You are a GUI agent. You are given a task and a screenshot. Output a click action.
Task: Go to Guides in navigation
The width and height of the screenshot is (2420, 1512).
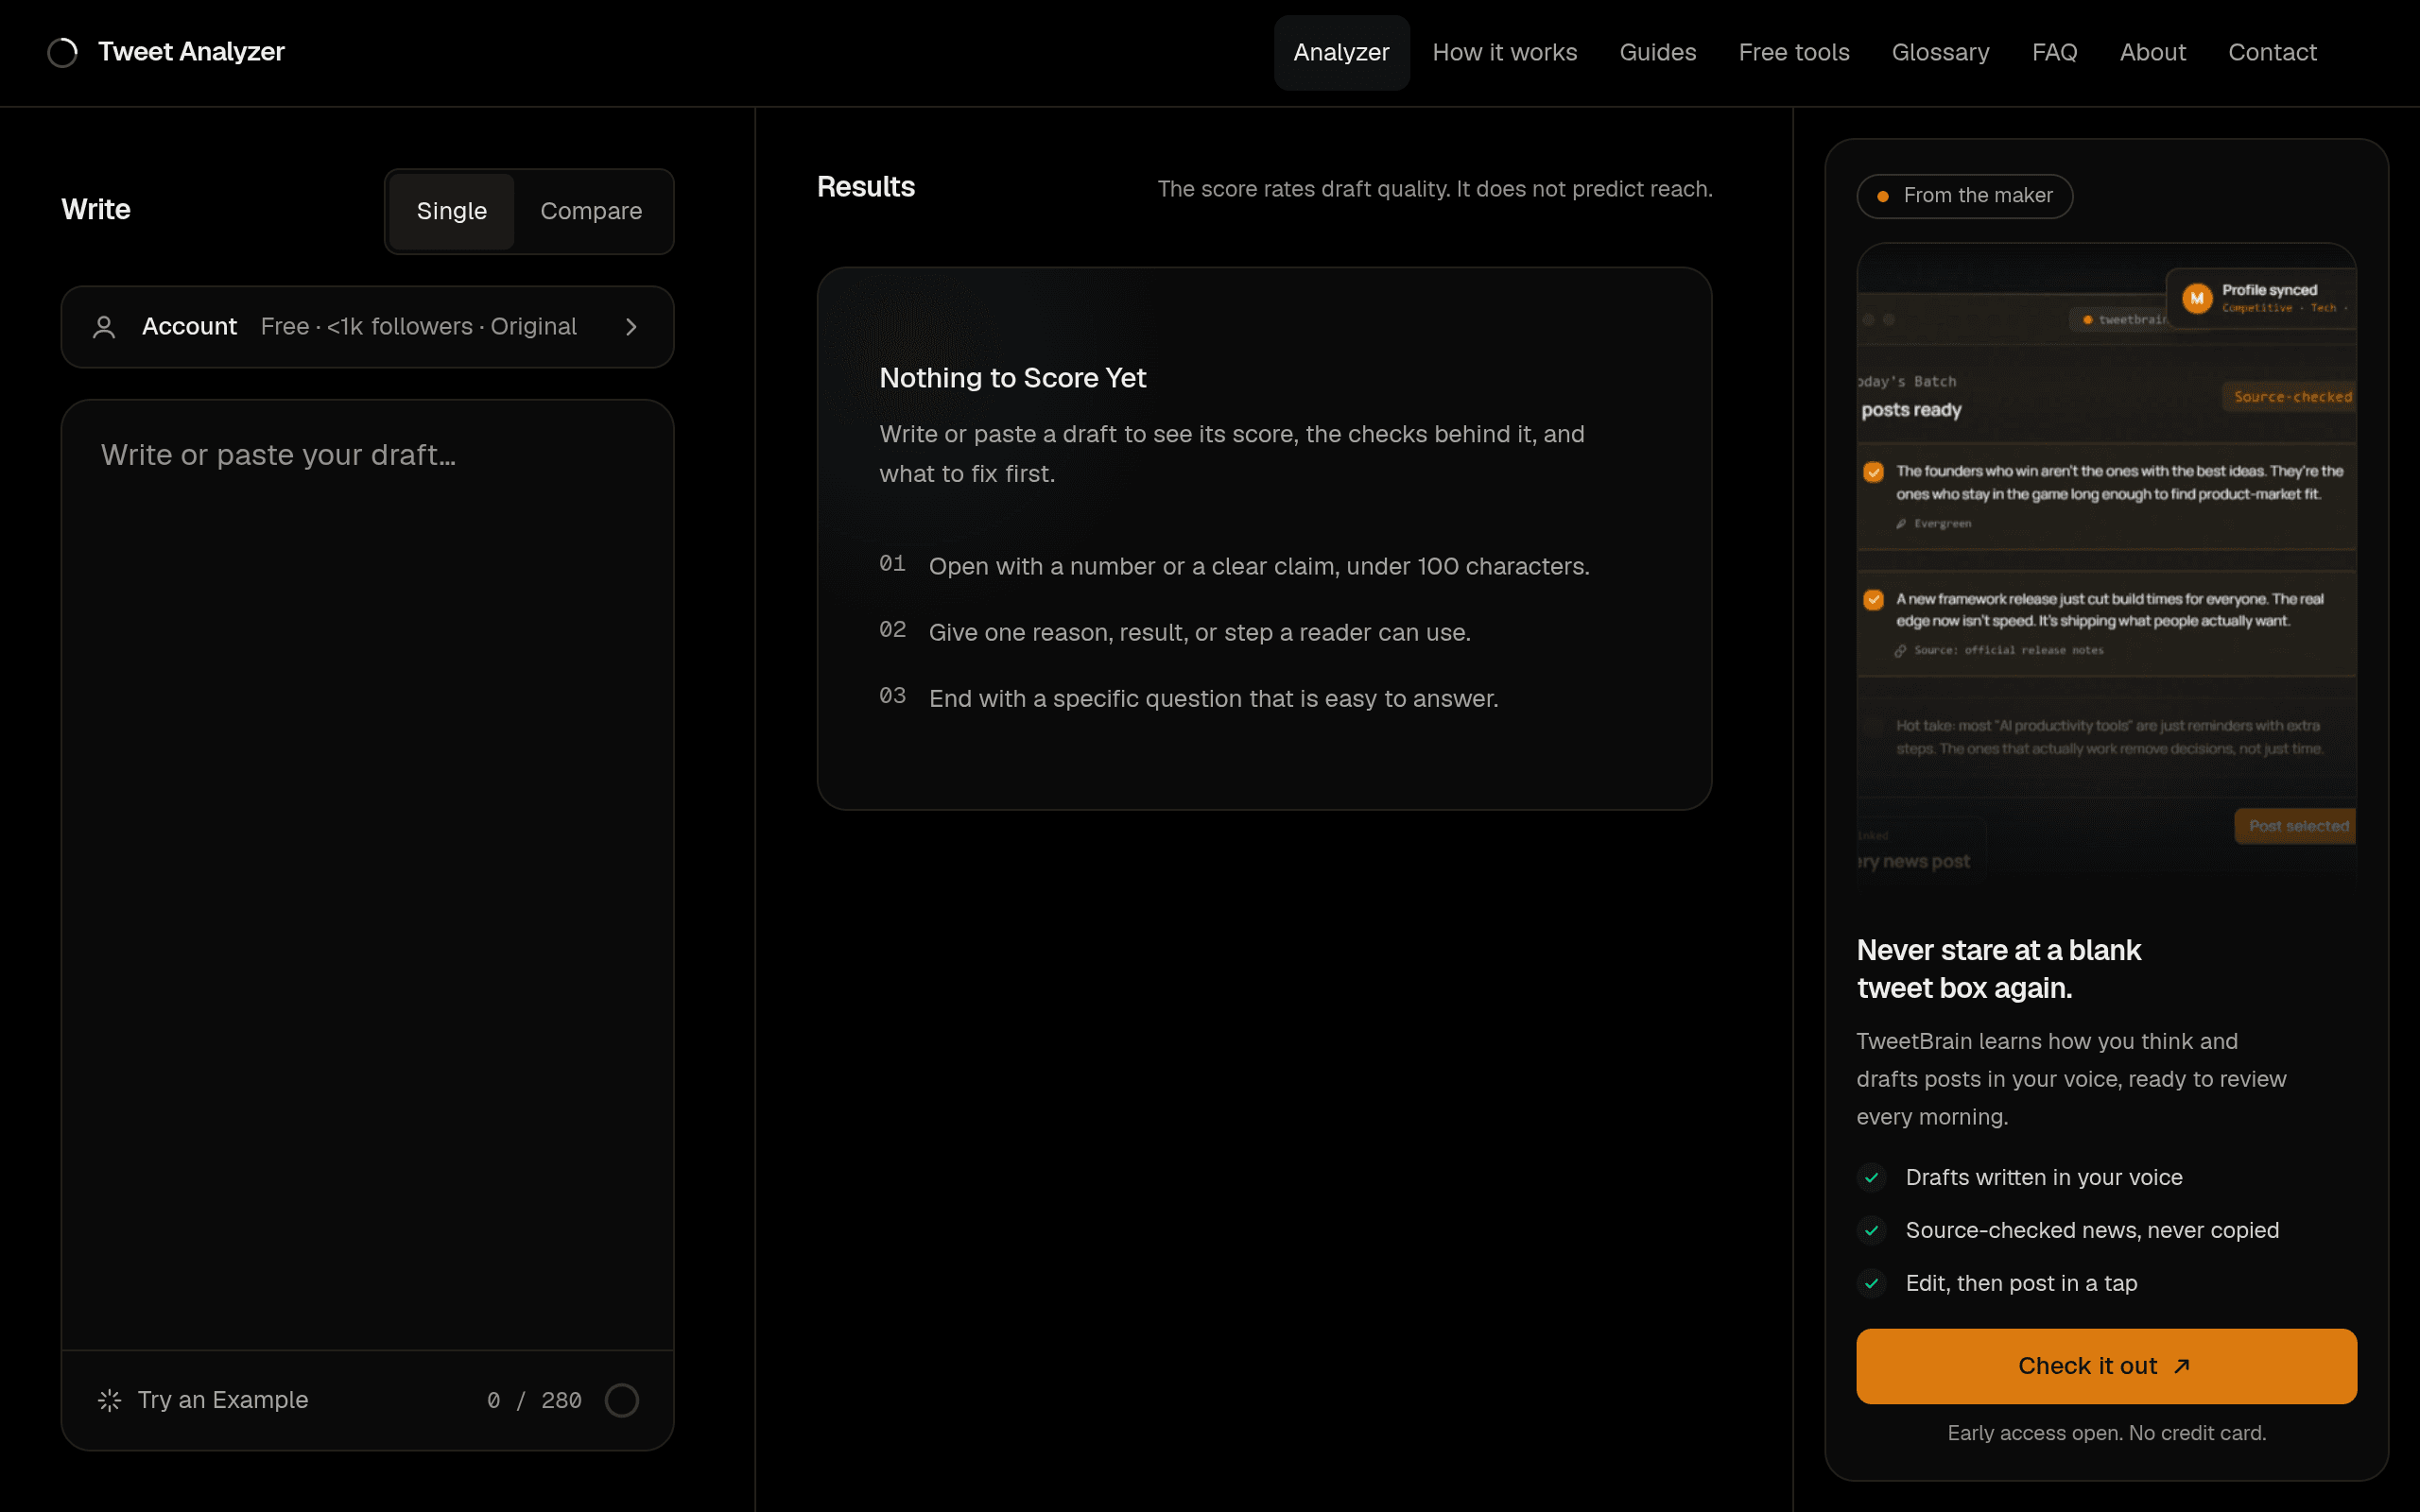click(x=1657, y=52)
